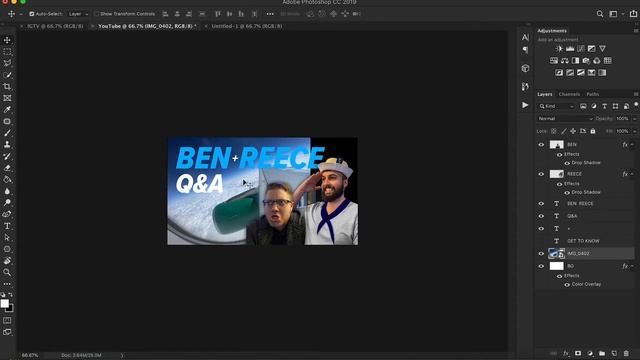The width and height of the screenshot is (640, 360).
Task: Switch to the ICTV document tab
Action: (55, 26)
